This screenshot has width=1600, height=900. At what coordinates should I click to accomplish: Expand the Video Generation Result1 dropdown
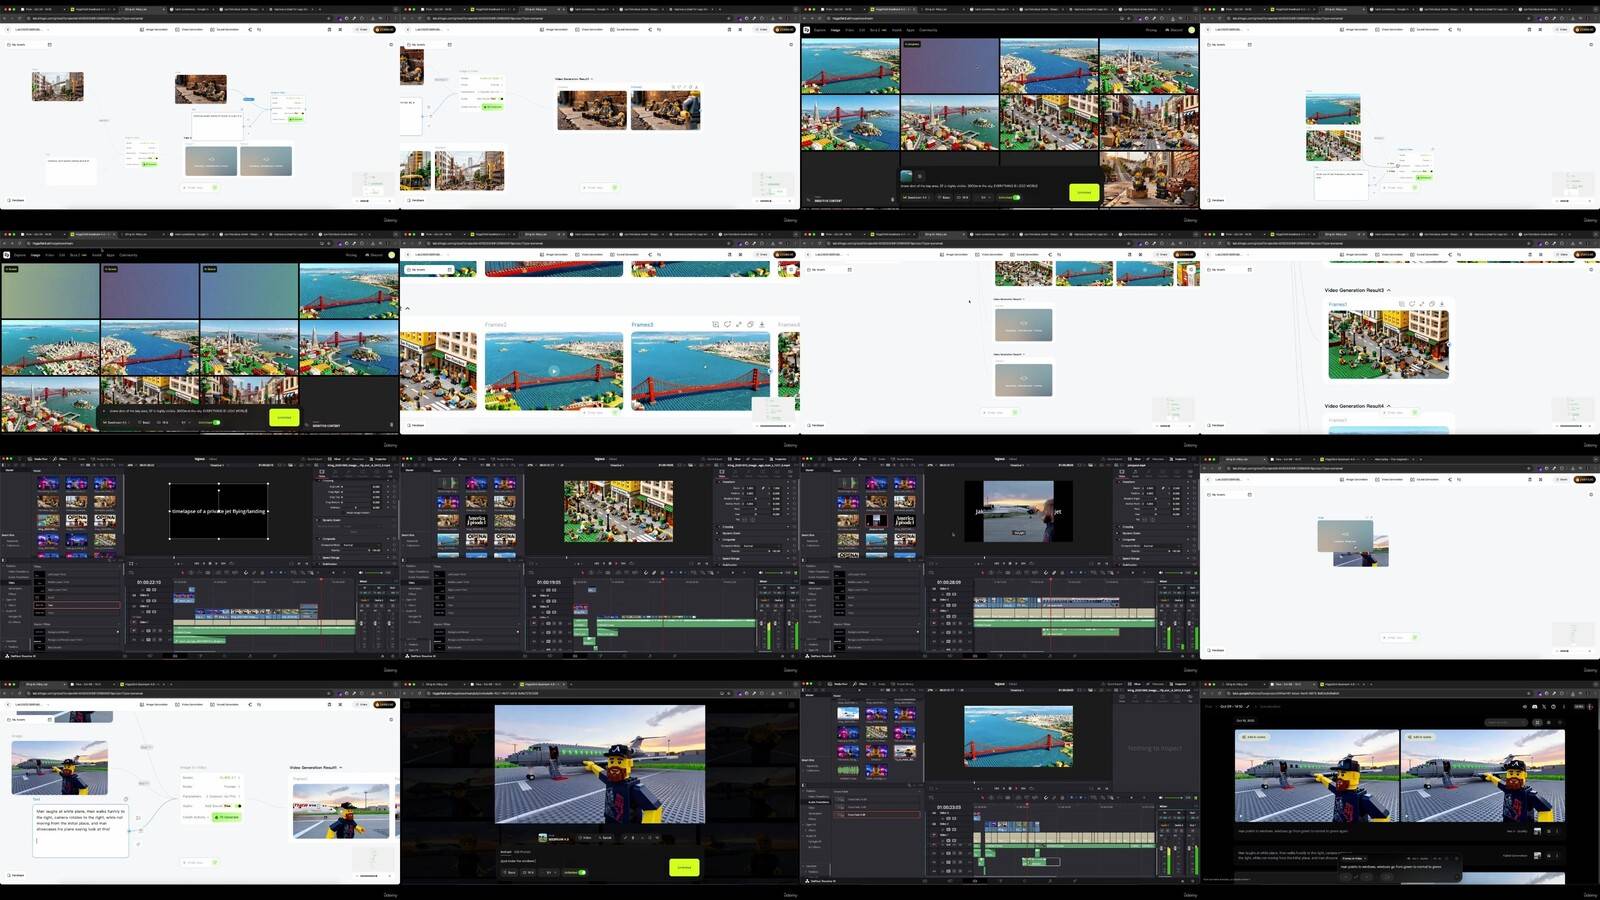341,767
